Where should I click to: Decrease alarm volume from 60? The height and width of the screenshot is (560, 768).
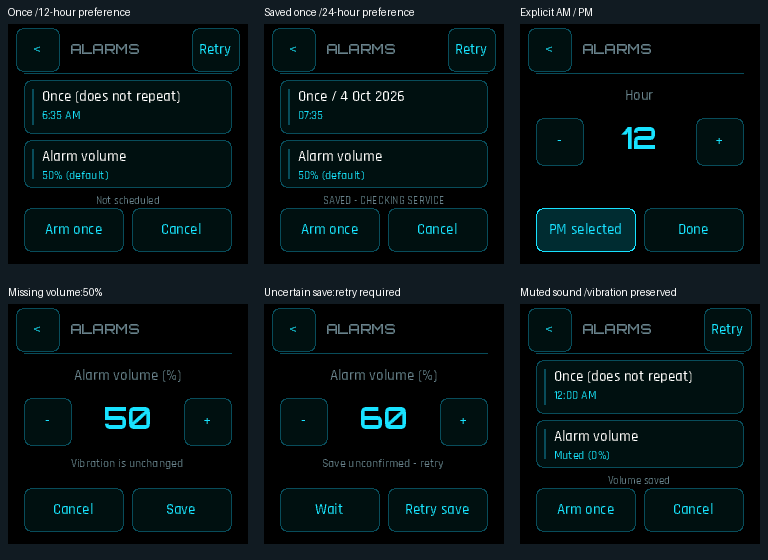pyautogui.click(x=304, y=422)
